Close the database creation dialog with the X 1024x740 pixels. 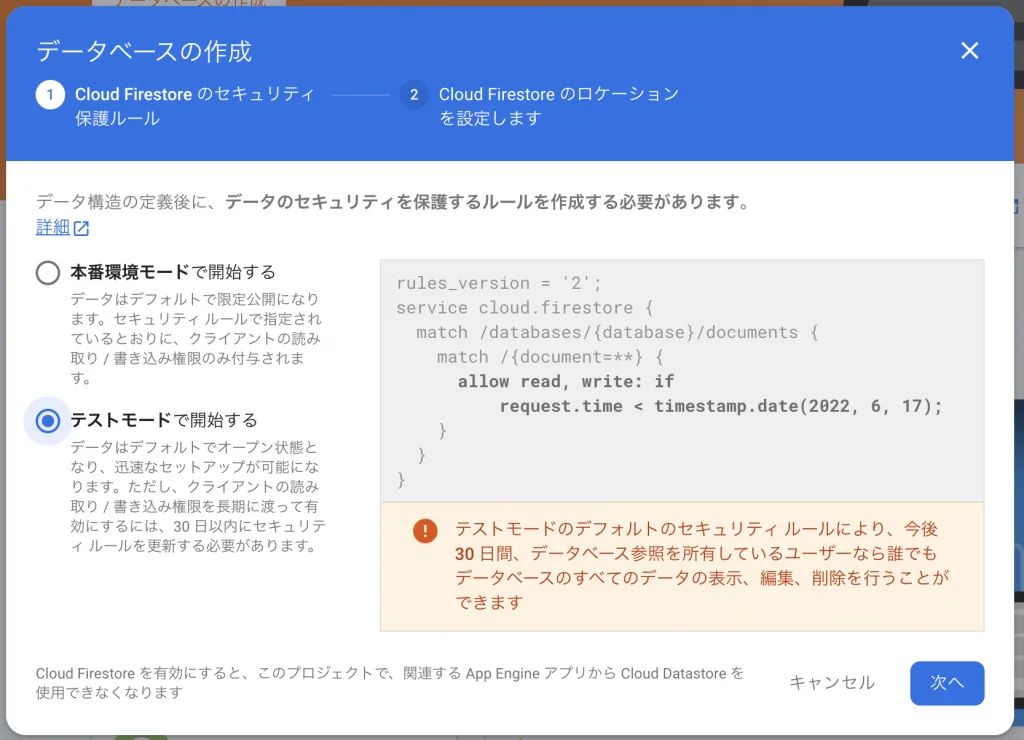tap(969, 51)
